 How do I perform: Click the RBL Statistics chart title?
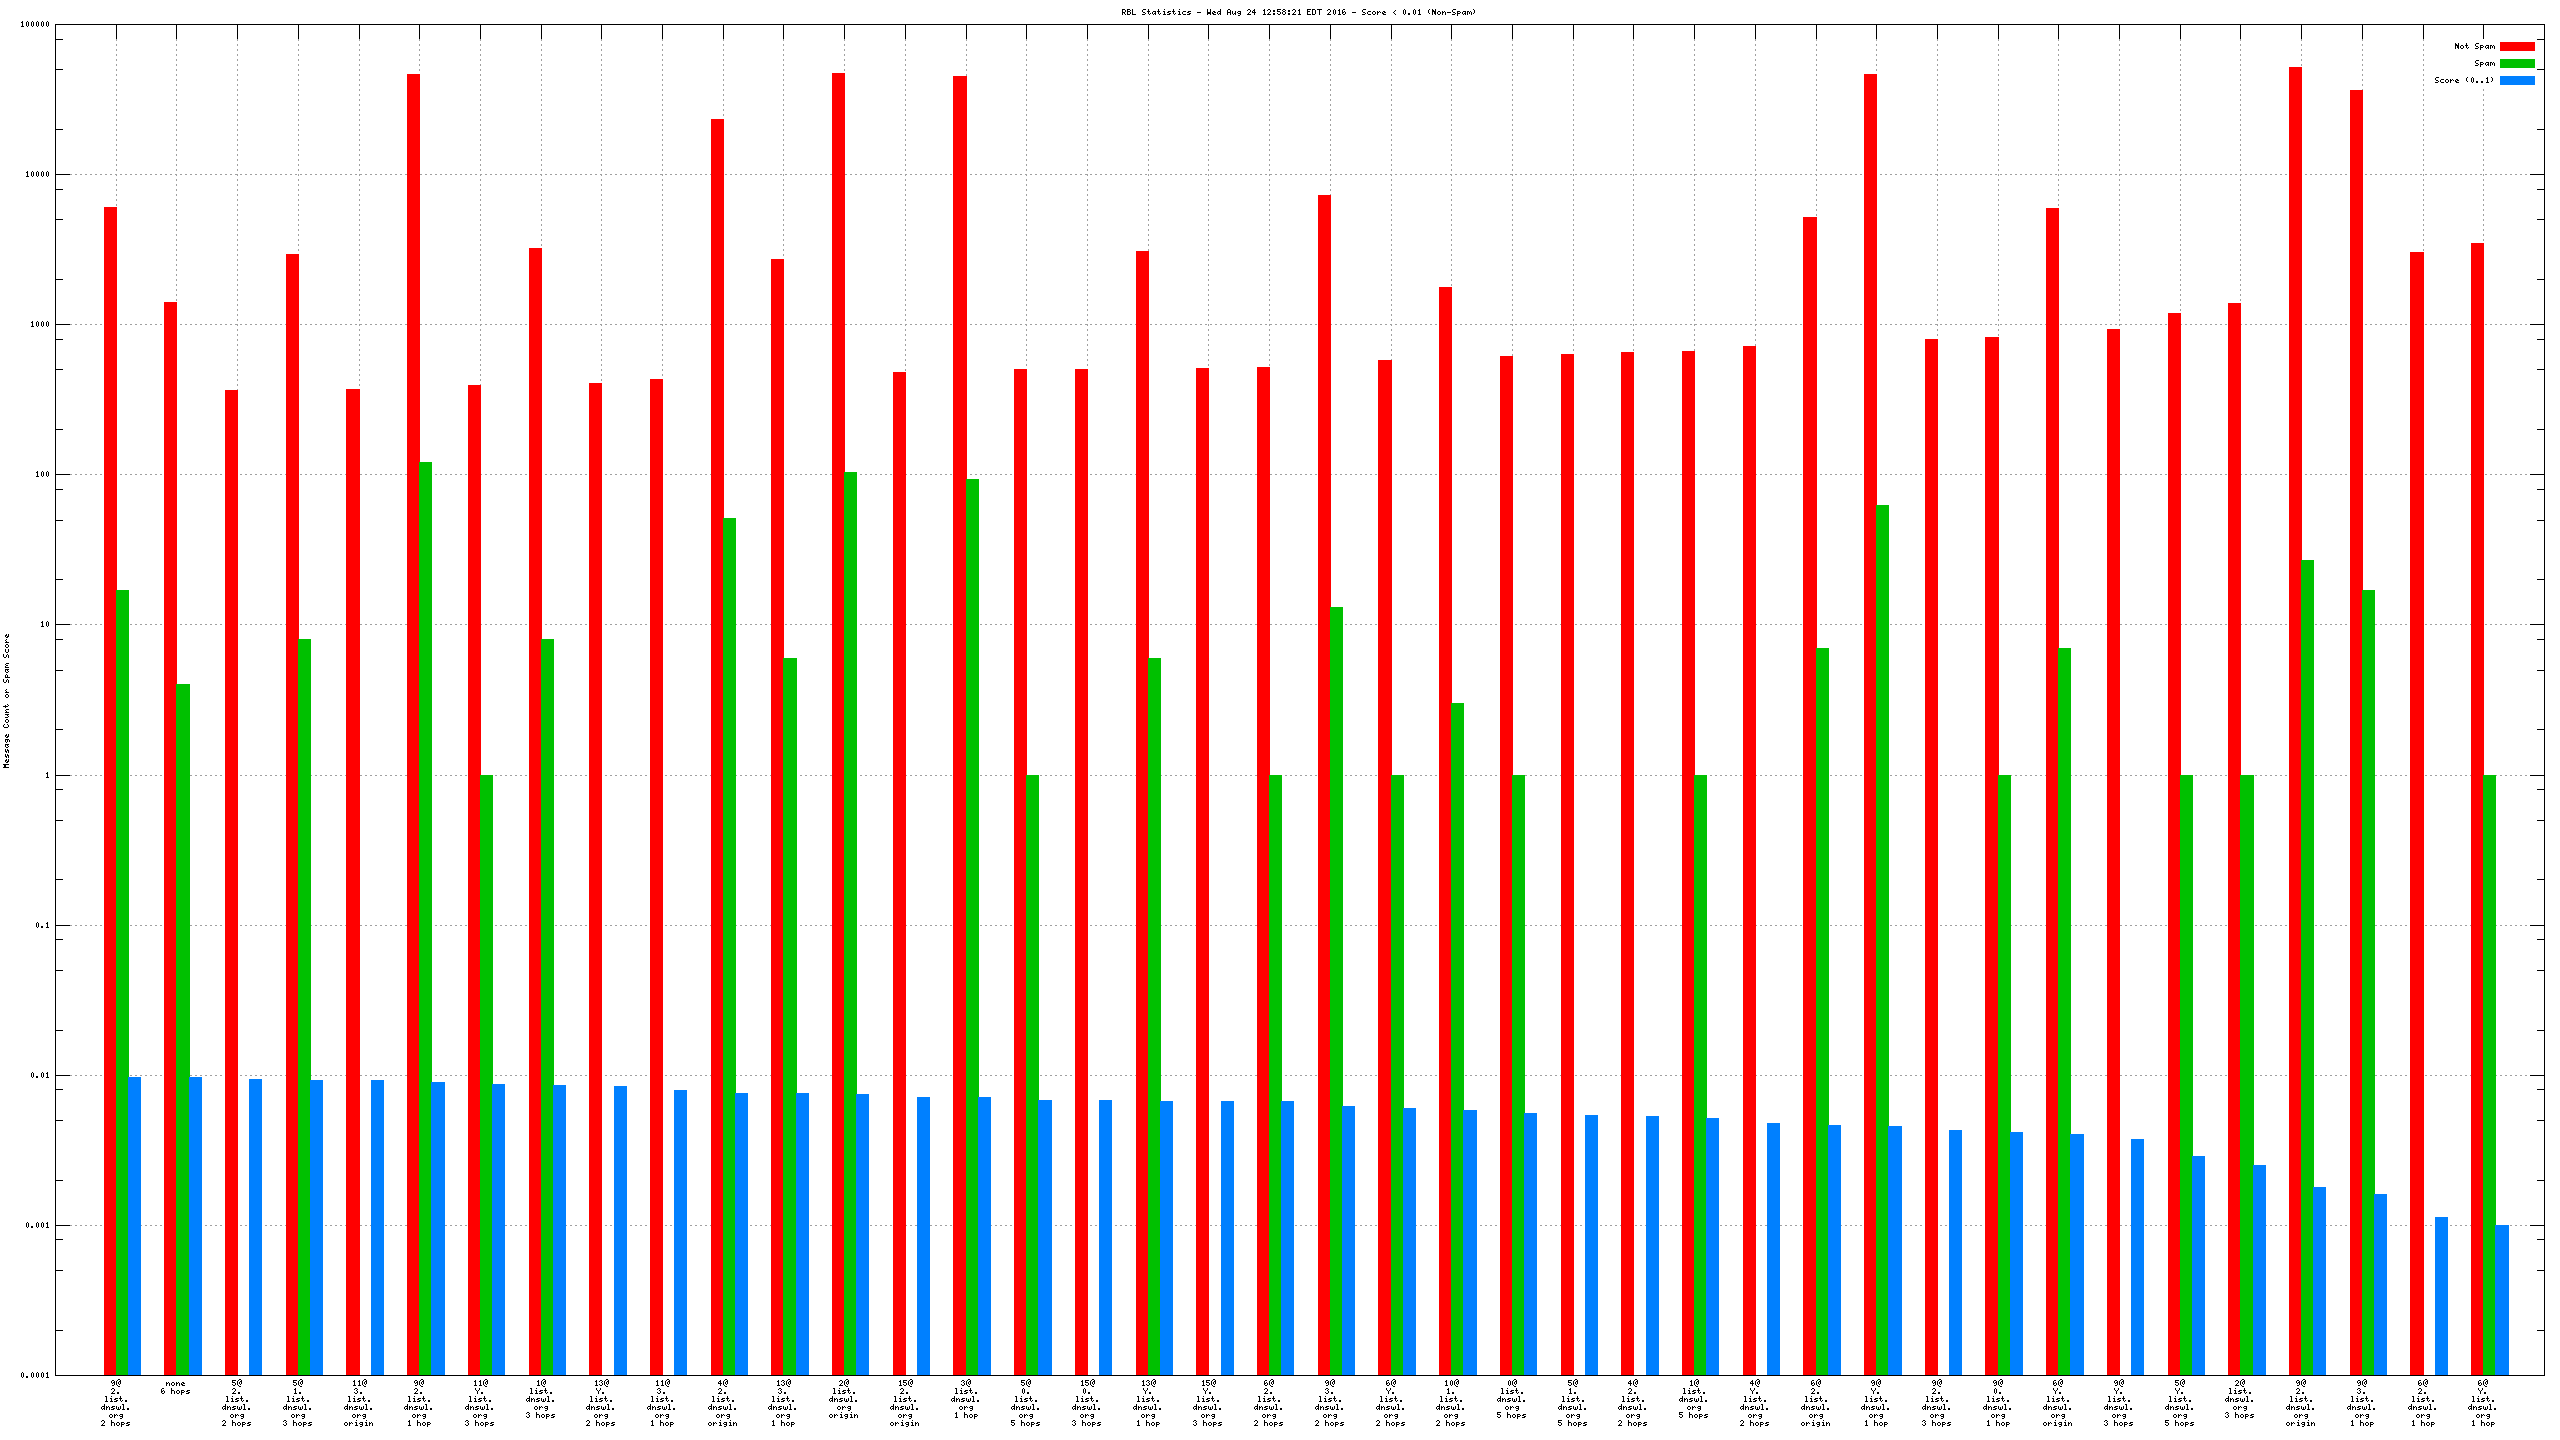[1298, 12]
